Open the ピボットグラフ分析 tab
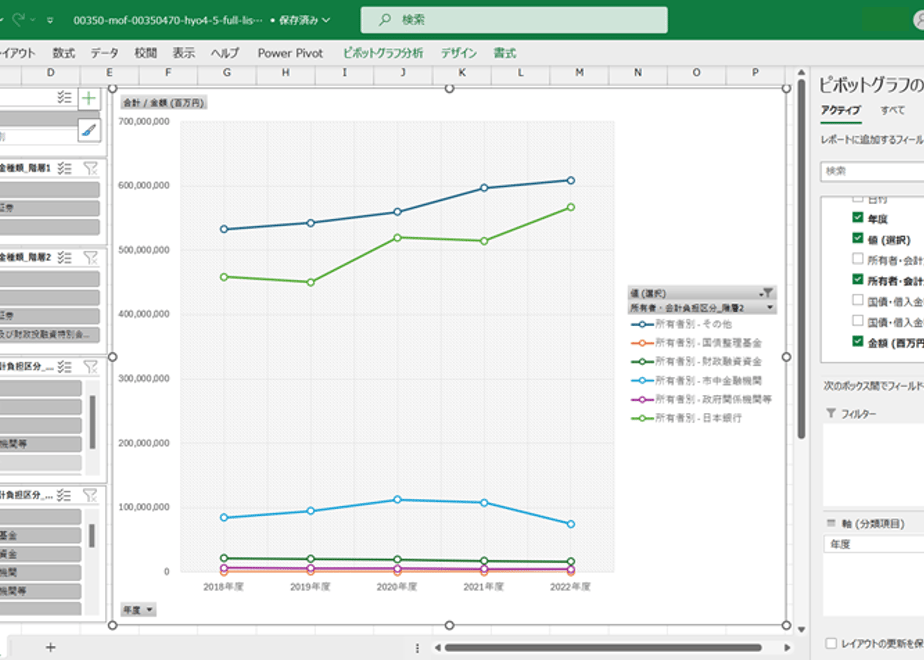 coord(383,53)
